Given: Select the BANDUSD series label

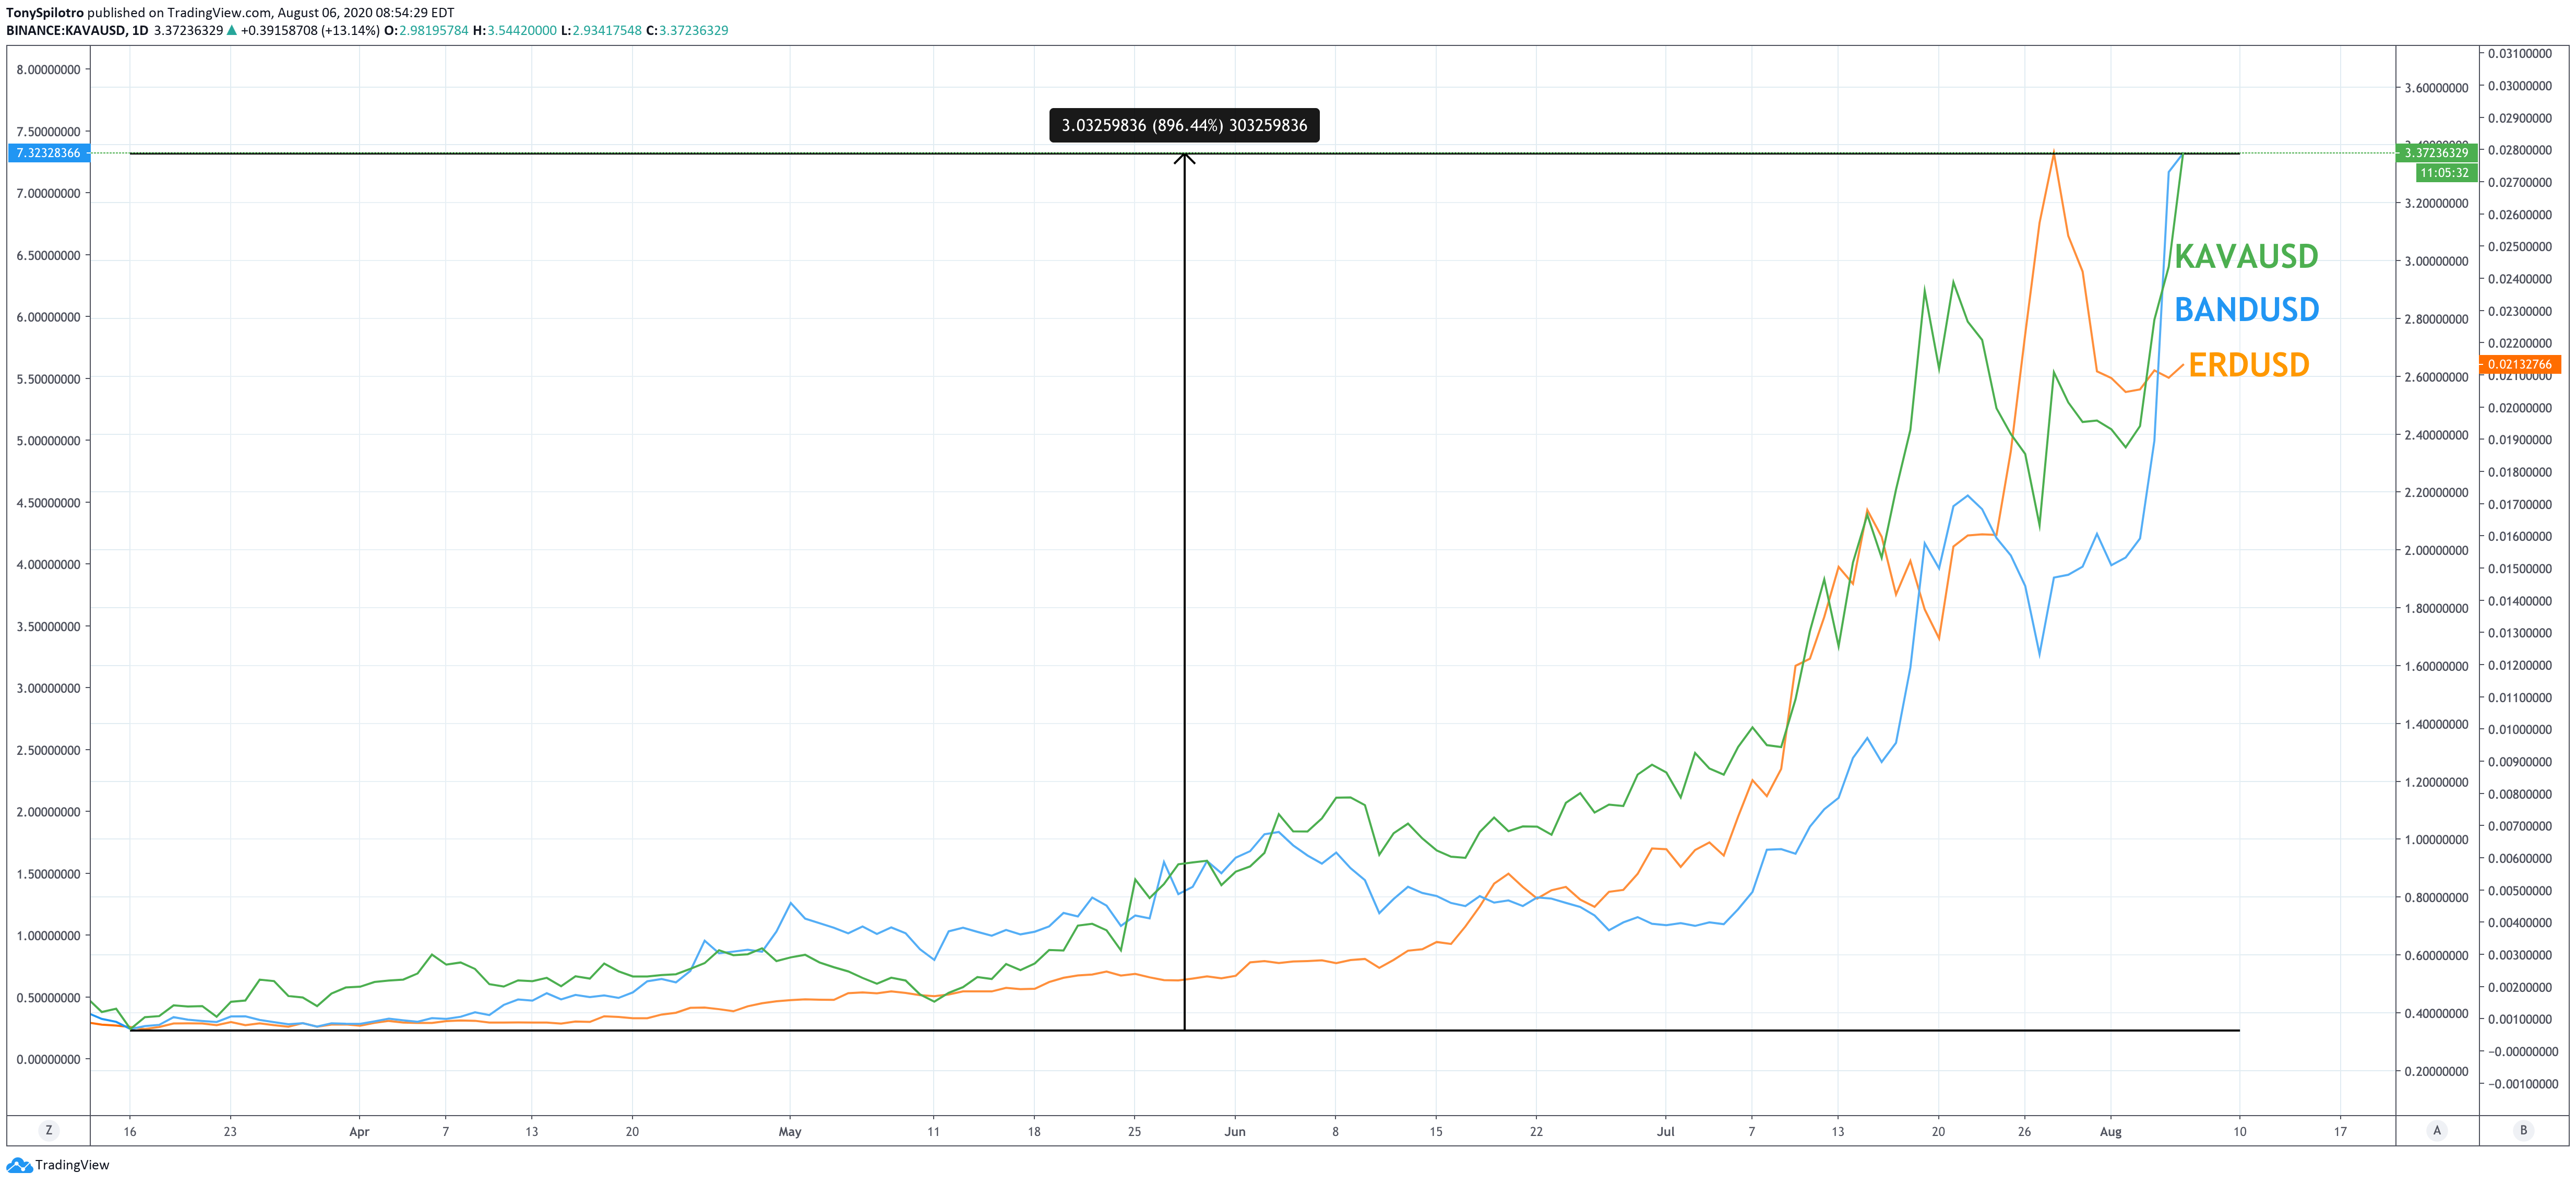Looking at the screenshot, I should pos(2246,310).
